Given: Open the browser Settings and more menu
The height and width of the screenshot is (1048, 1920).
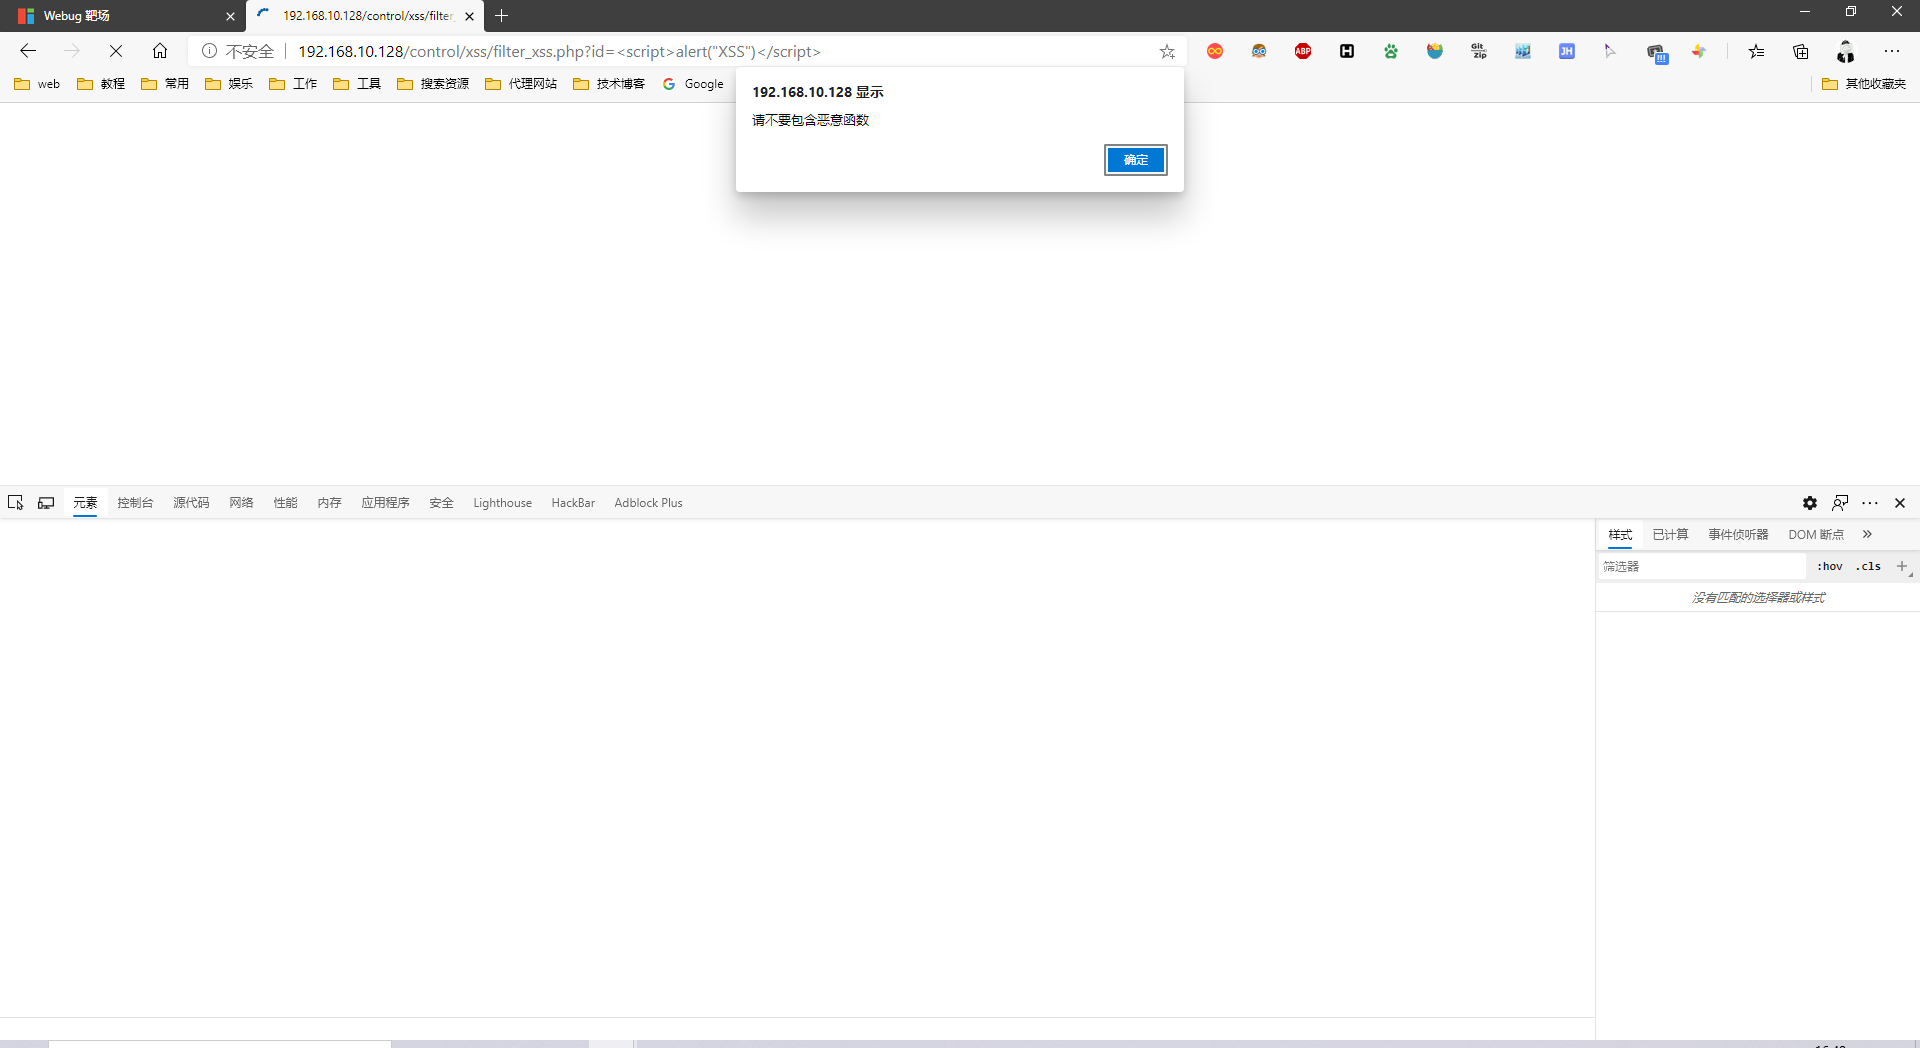Looking at the screenshot, I should pos(1892,51).
